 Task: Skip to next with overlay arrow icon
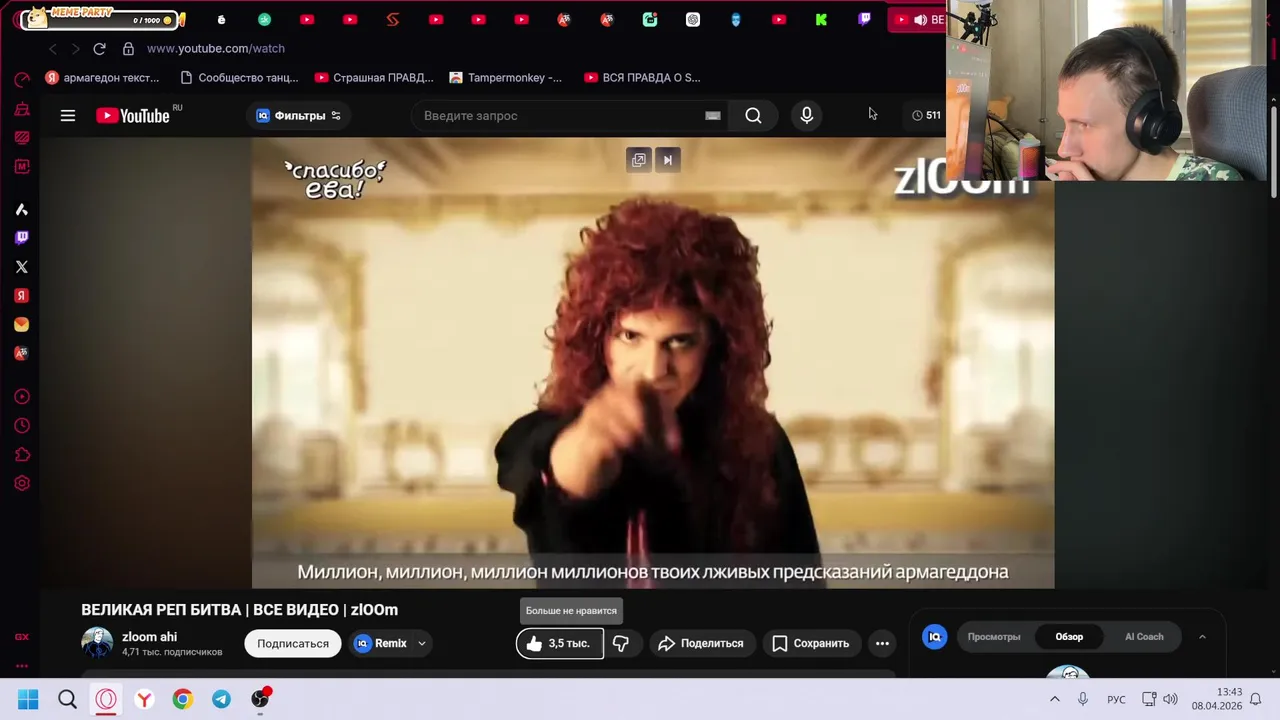[x=668, y=160]
